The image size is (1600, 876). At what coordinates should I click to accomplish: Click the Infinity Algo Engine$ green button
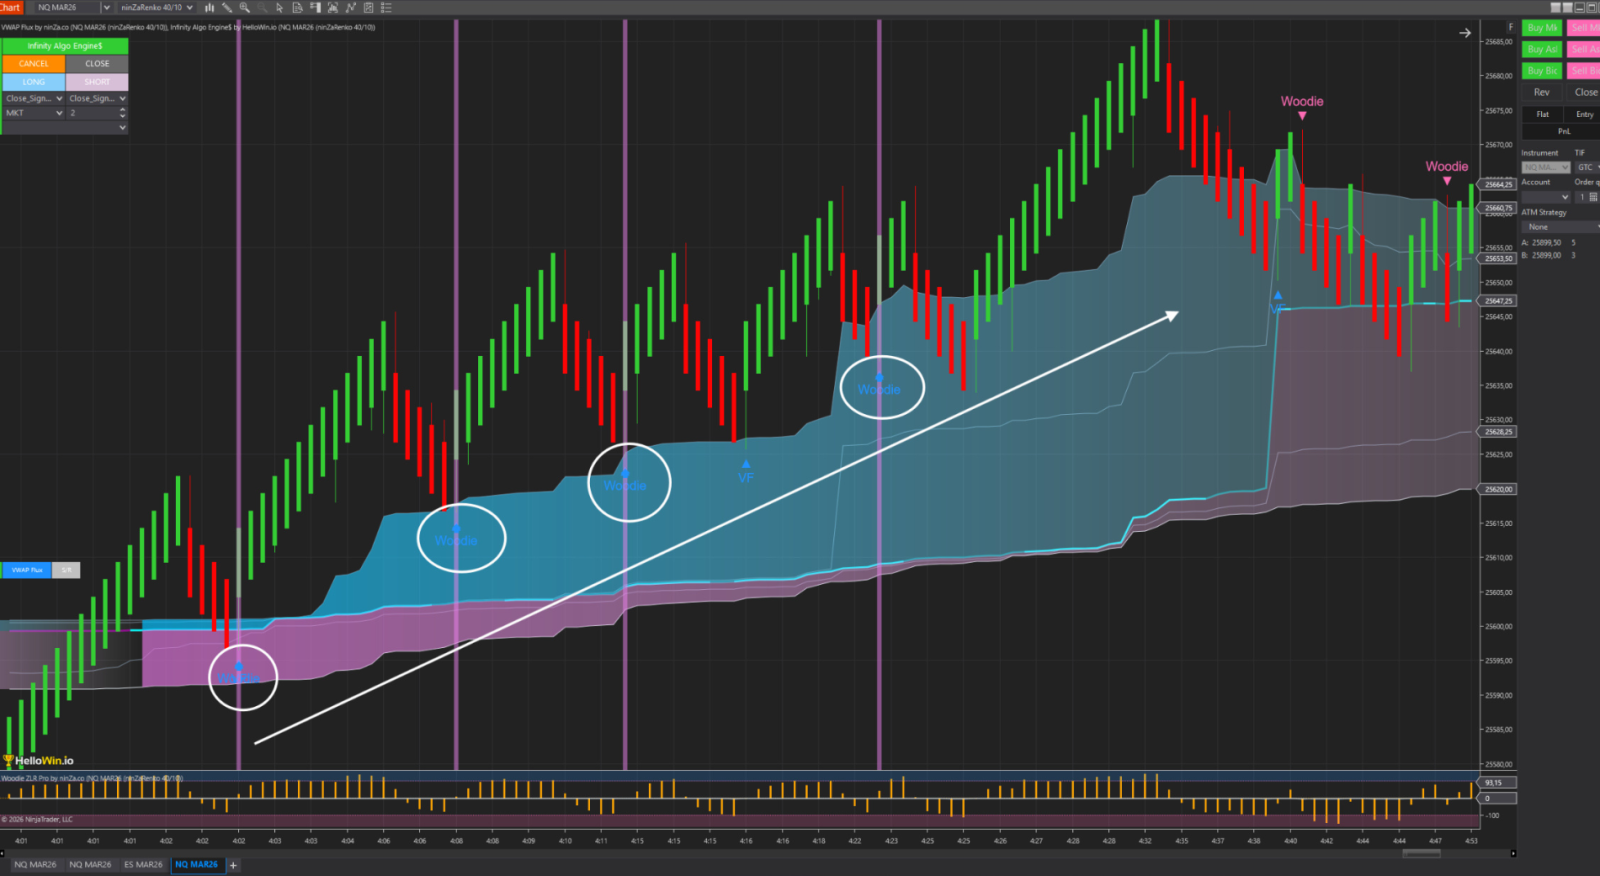(65, 46)
